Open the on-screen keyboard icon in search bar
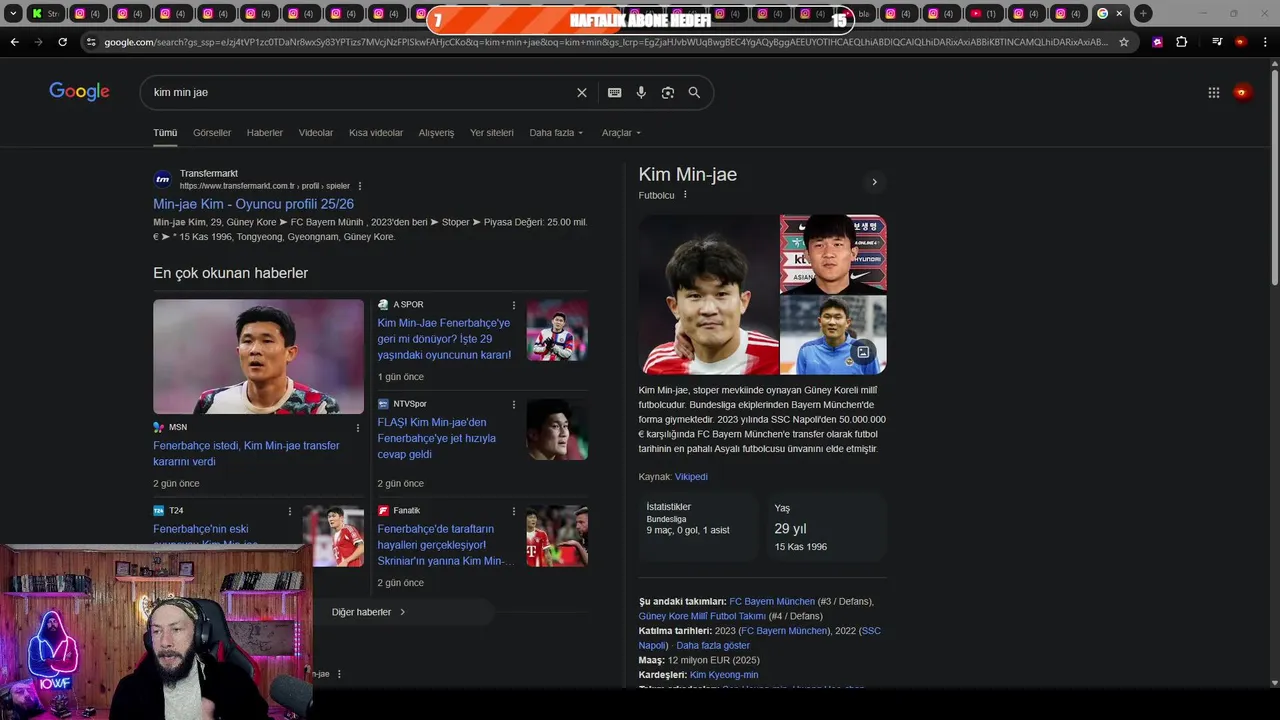The height and width of the screenshot is (720, 1280). [614, 92]
